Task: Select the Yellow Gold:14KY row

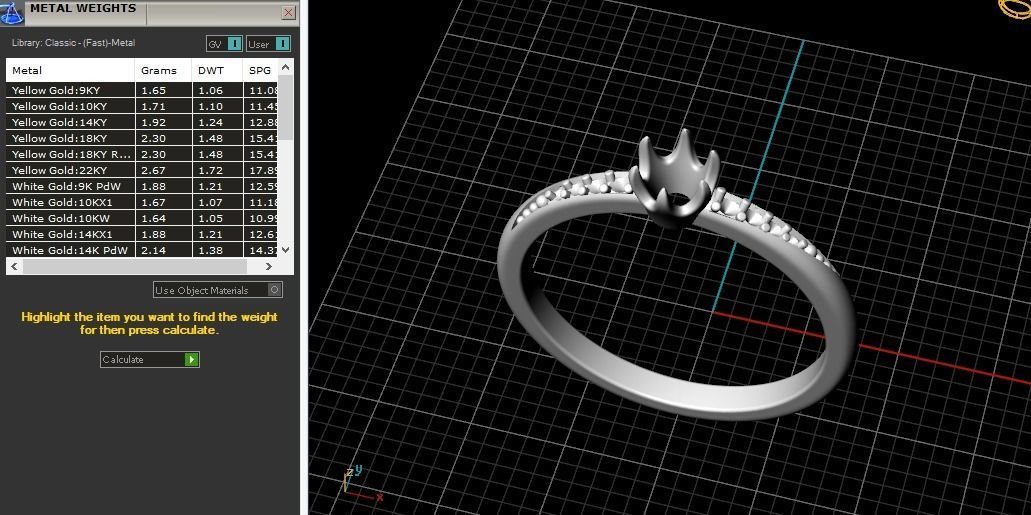Action: click(142, 122)
